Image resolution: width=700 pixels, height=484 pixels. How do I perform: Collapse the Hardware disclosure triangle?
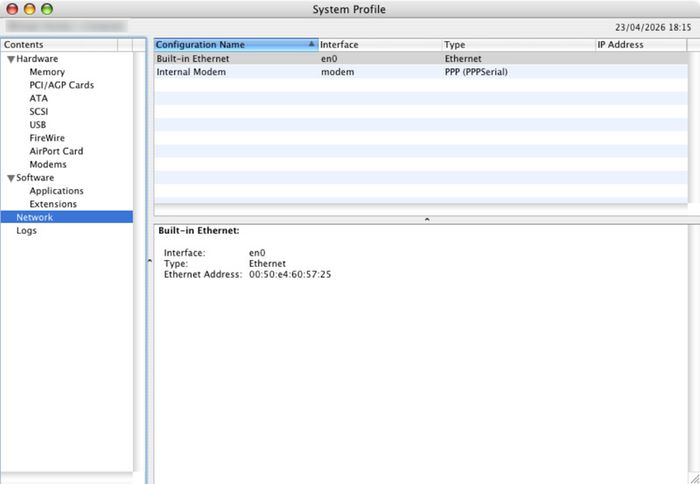point(11,59)
